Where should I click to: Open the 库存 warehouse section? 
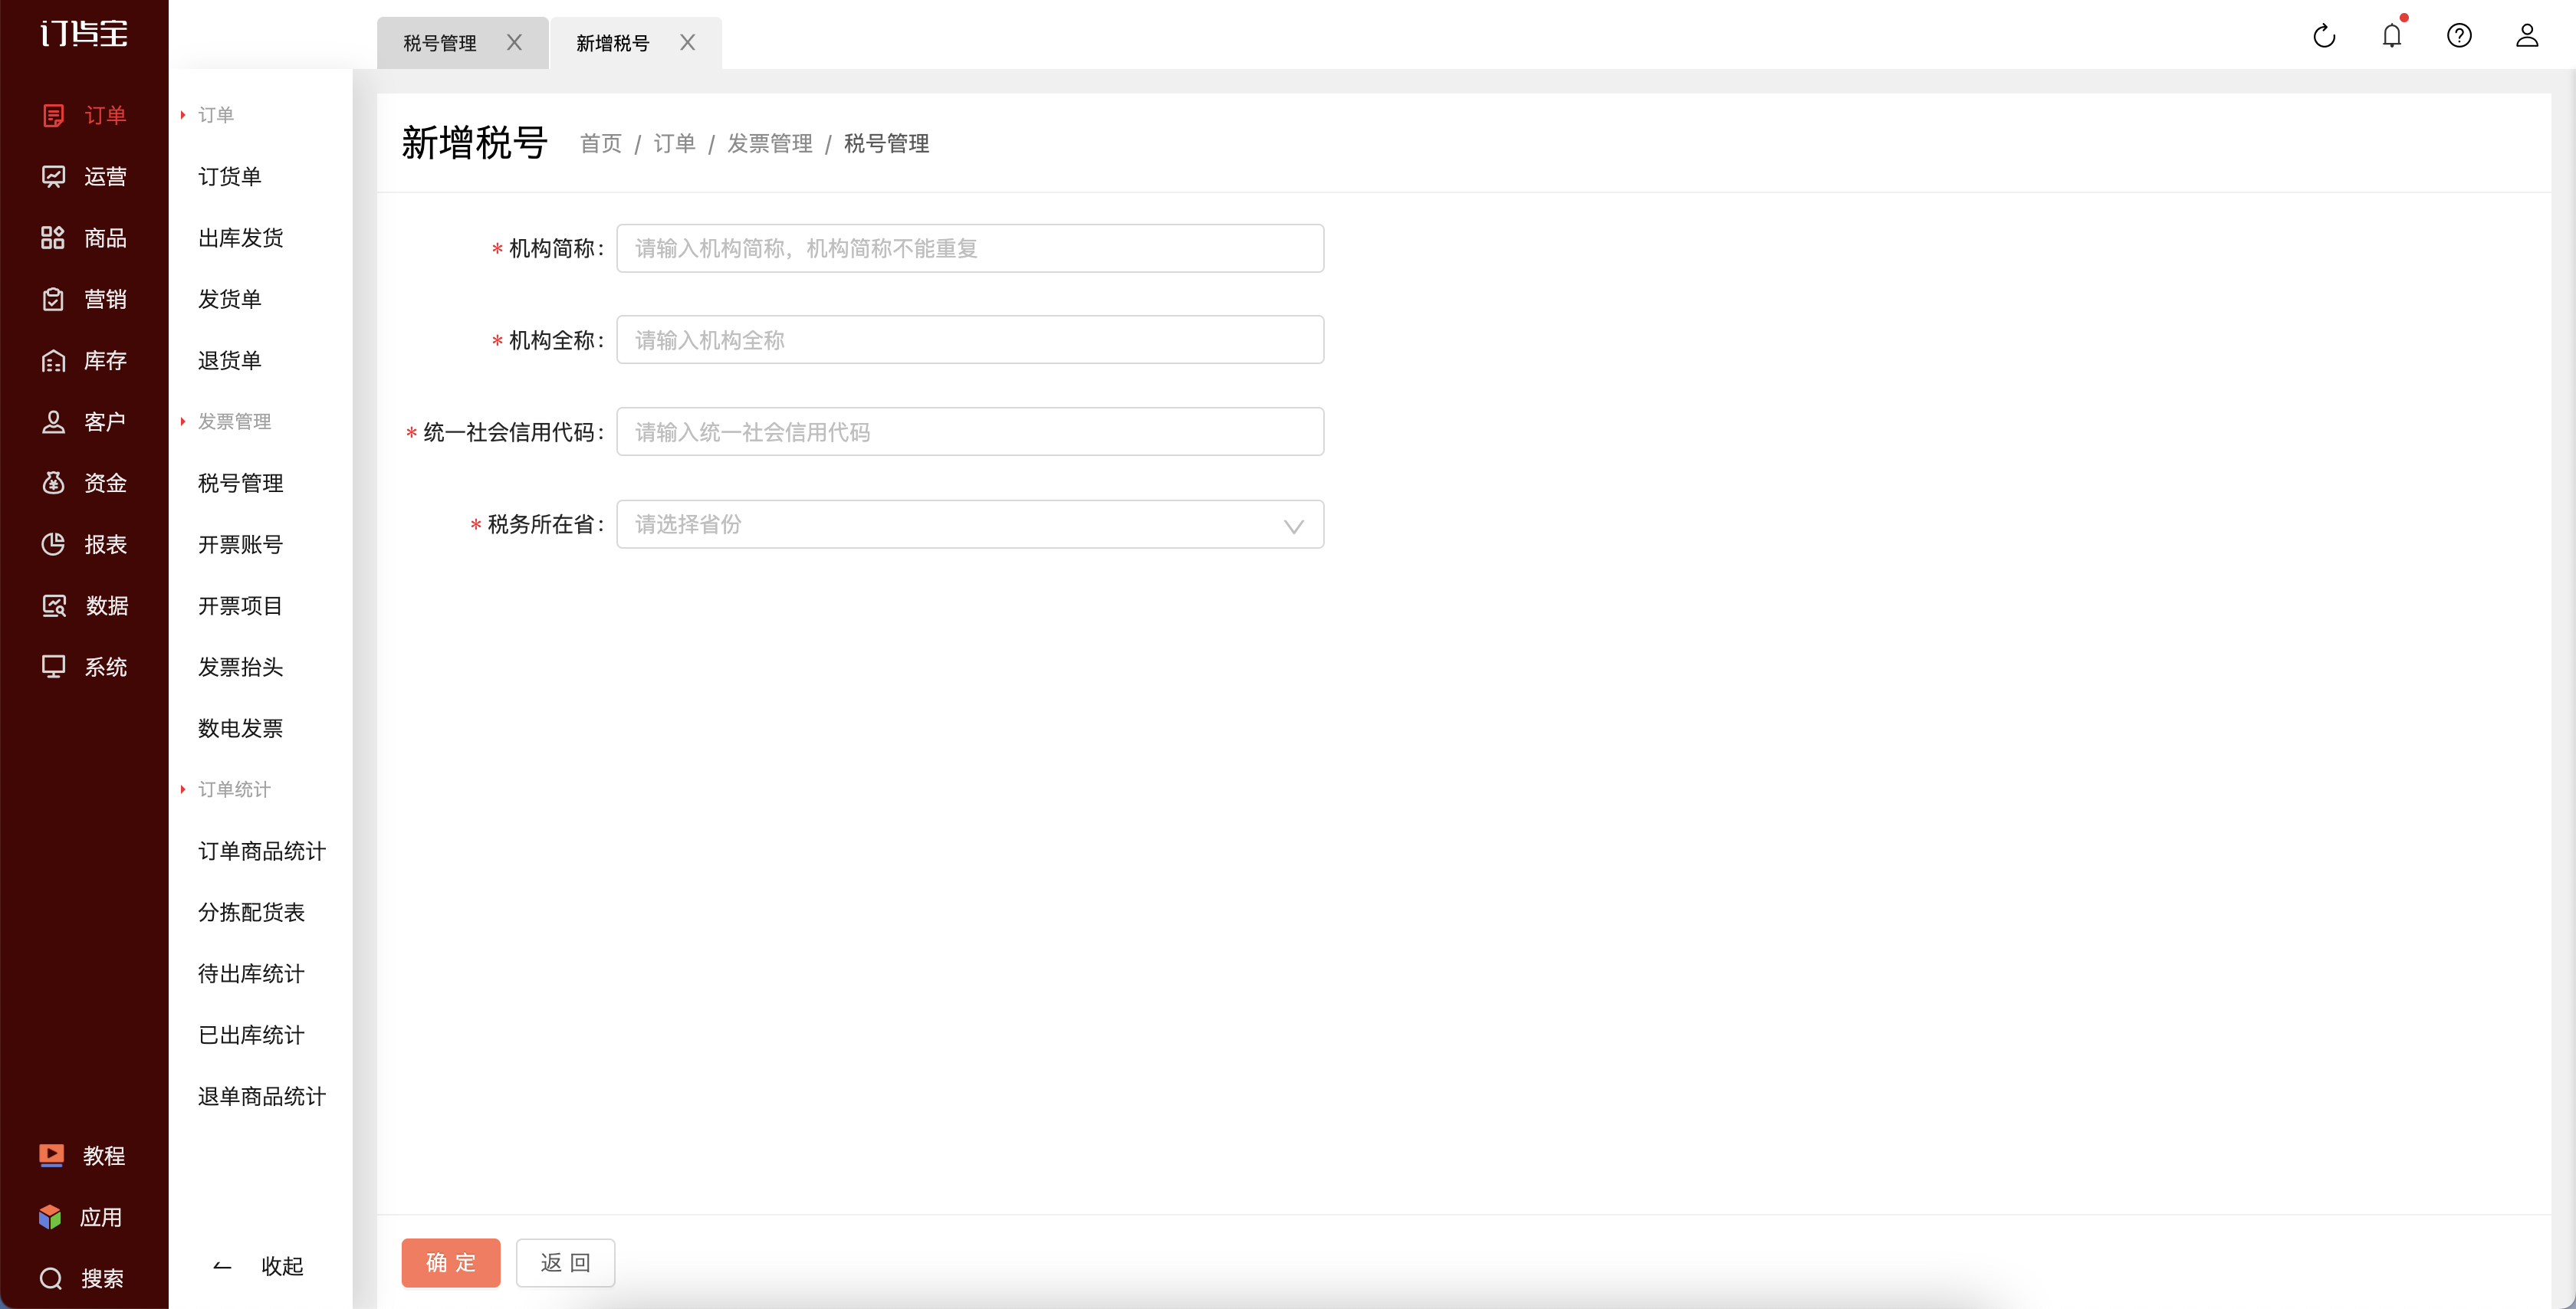(x=53, y=361)
